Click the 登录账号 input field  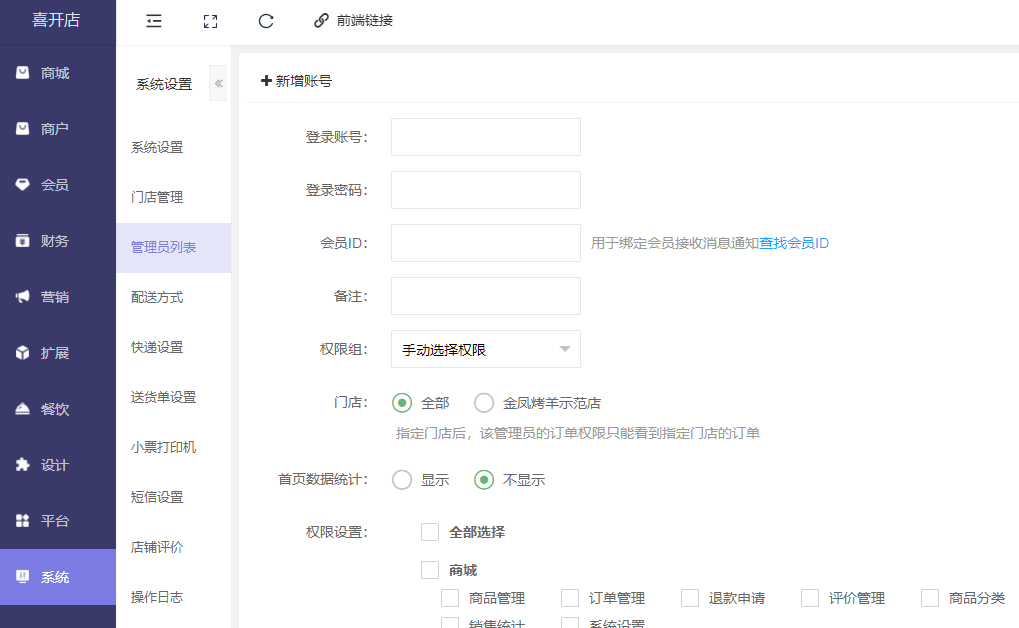[485, 137]
